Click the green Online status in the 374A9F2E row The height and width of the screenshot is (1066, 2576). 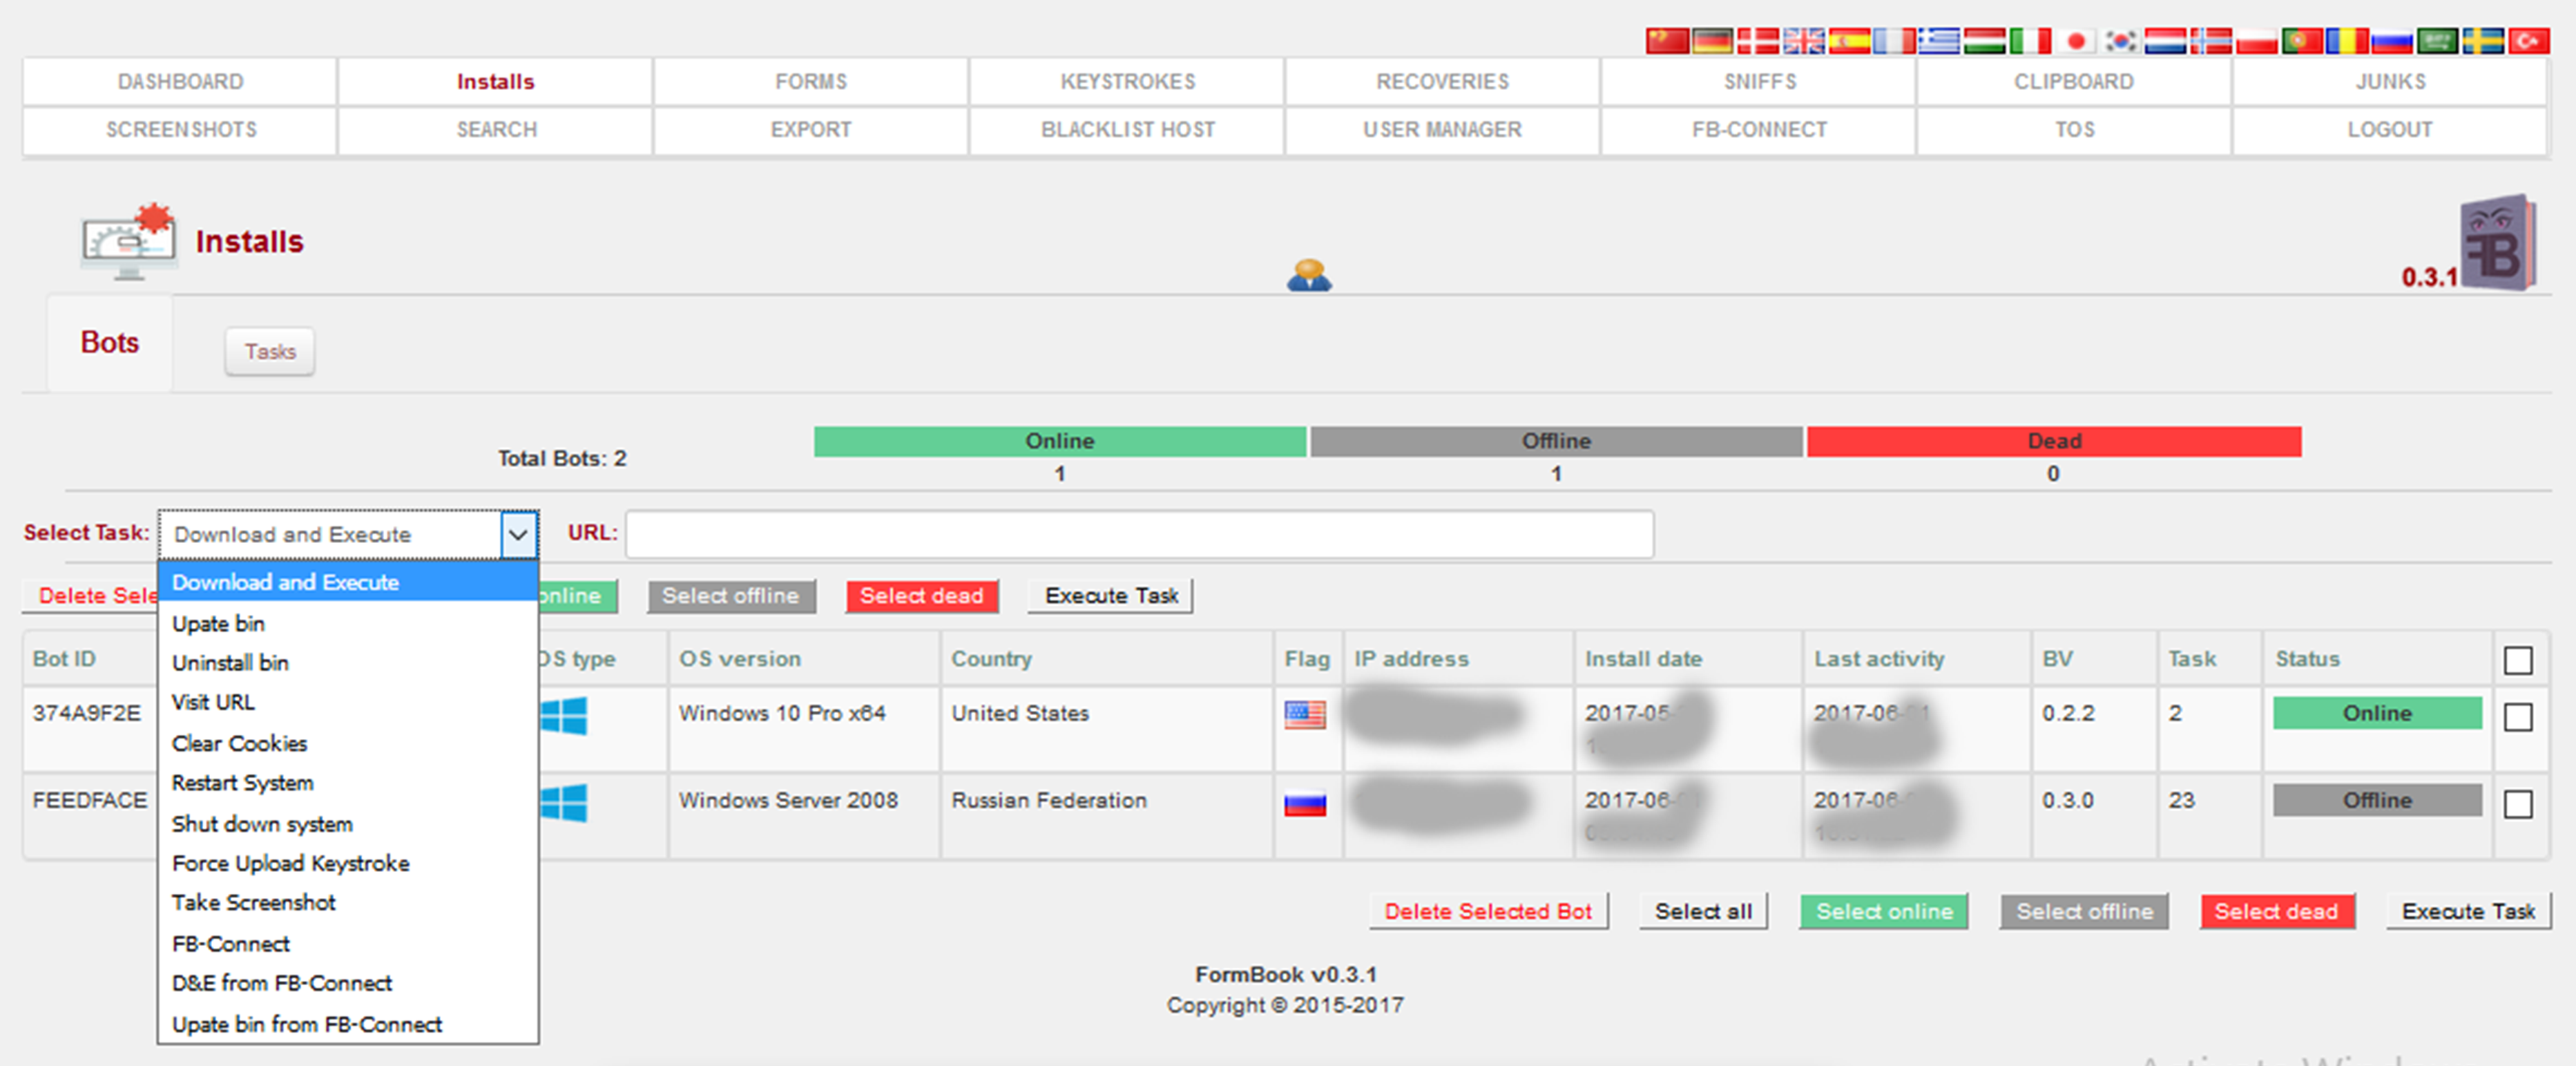2377,713
